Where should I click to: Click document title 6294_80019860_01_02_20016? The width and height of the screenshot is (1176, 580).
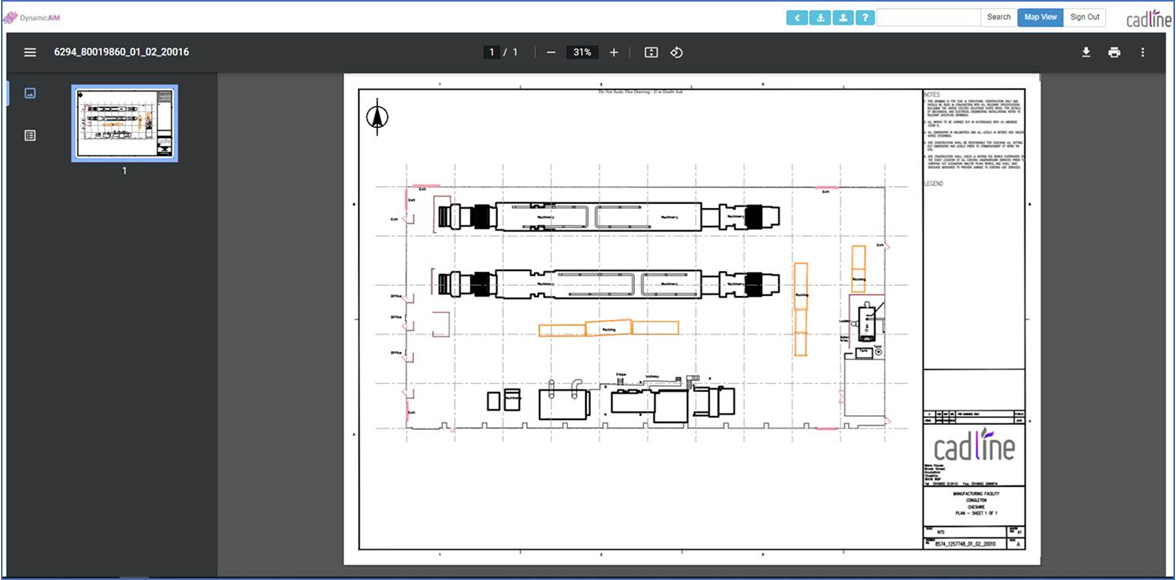pos(122,53)
